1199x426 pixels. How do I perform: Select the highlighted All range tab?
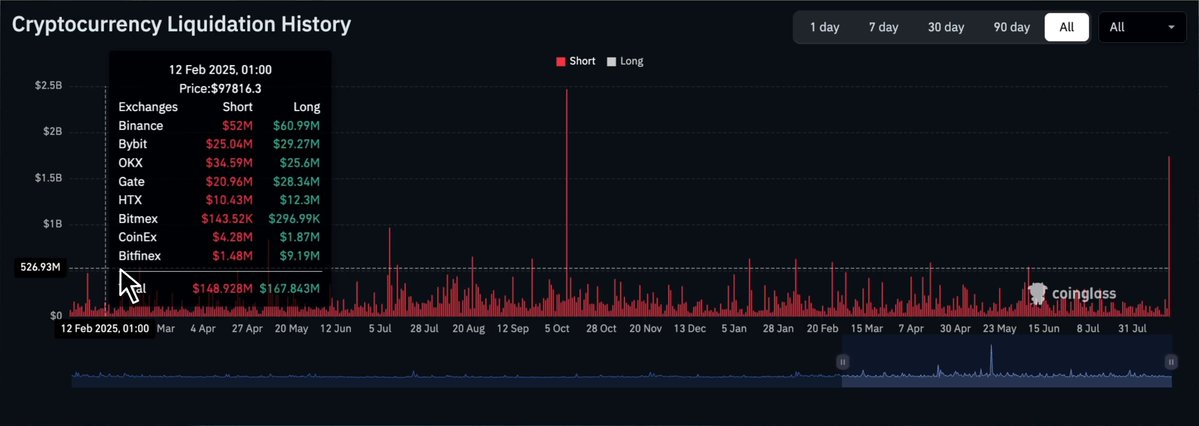(x=1067, y=27)
